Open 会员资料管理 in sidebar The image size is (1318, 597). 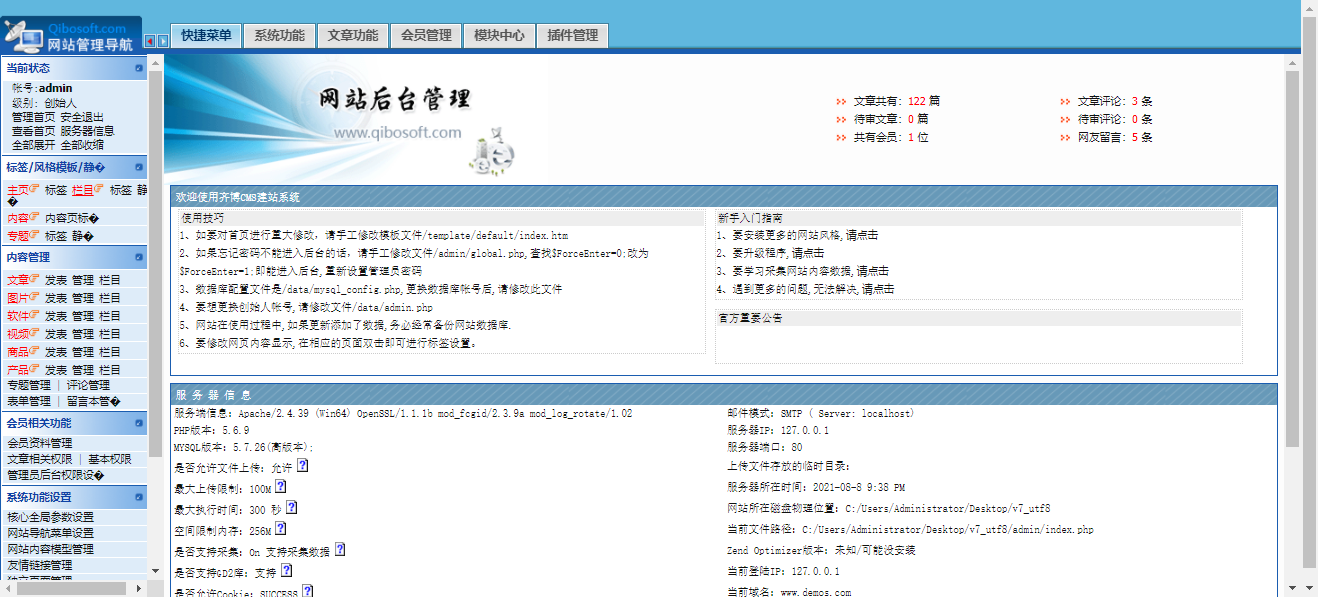pos(39,443)
